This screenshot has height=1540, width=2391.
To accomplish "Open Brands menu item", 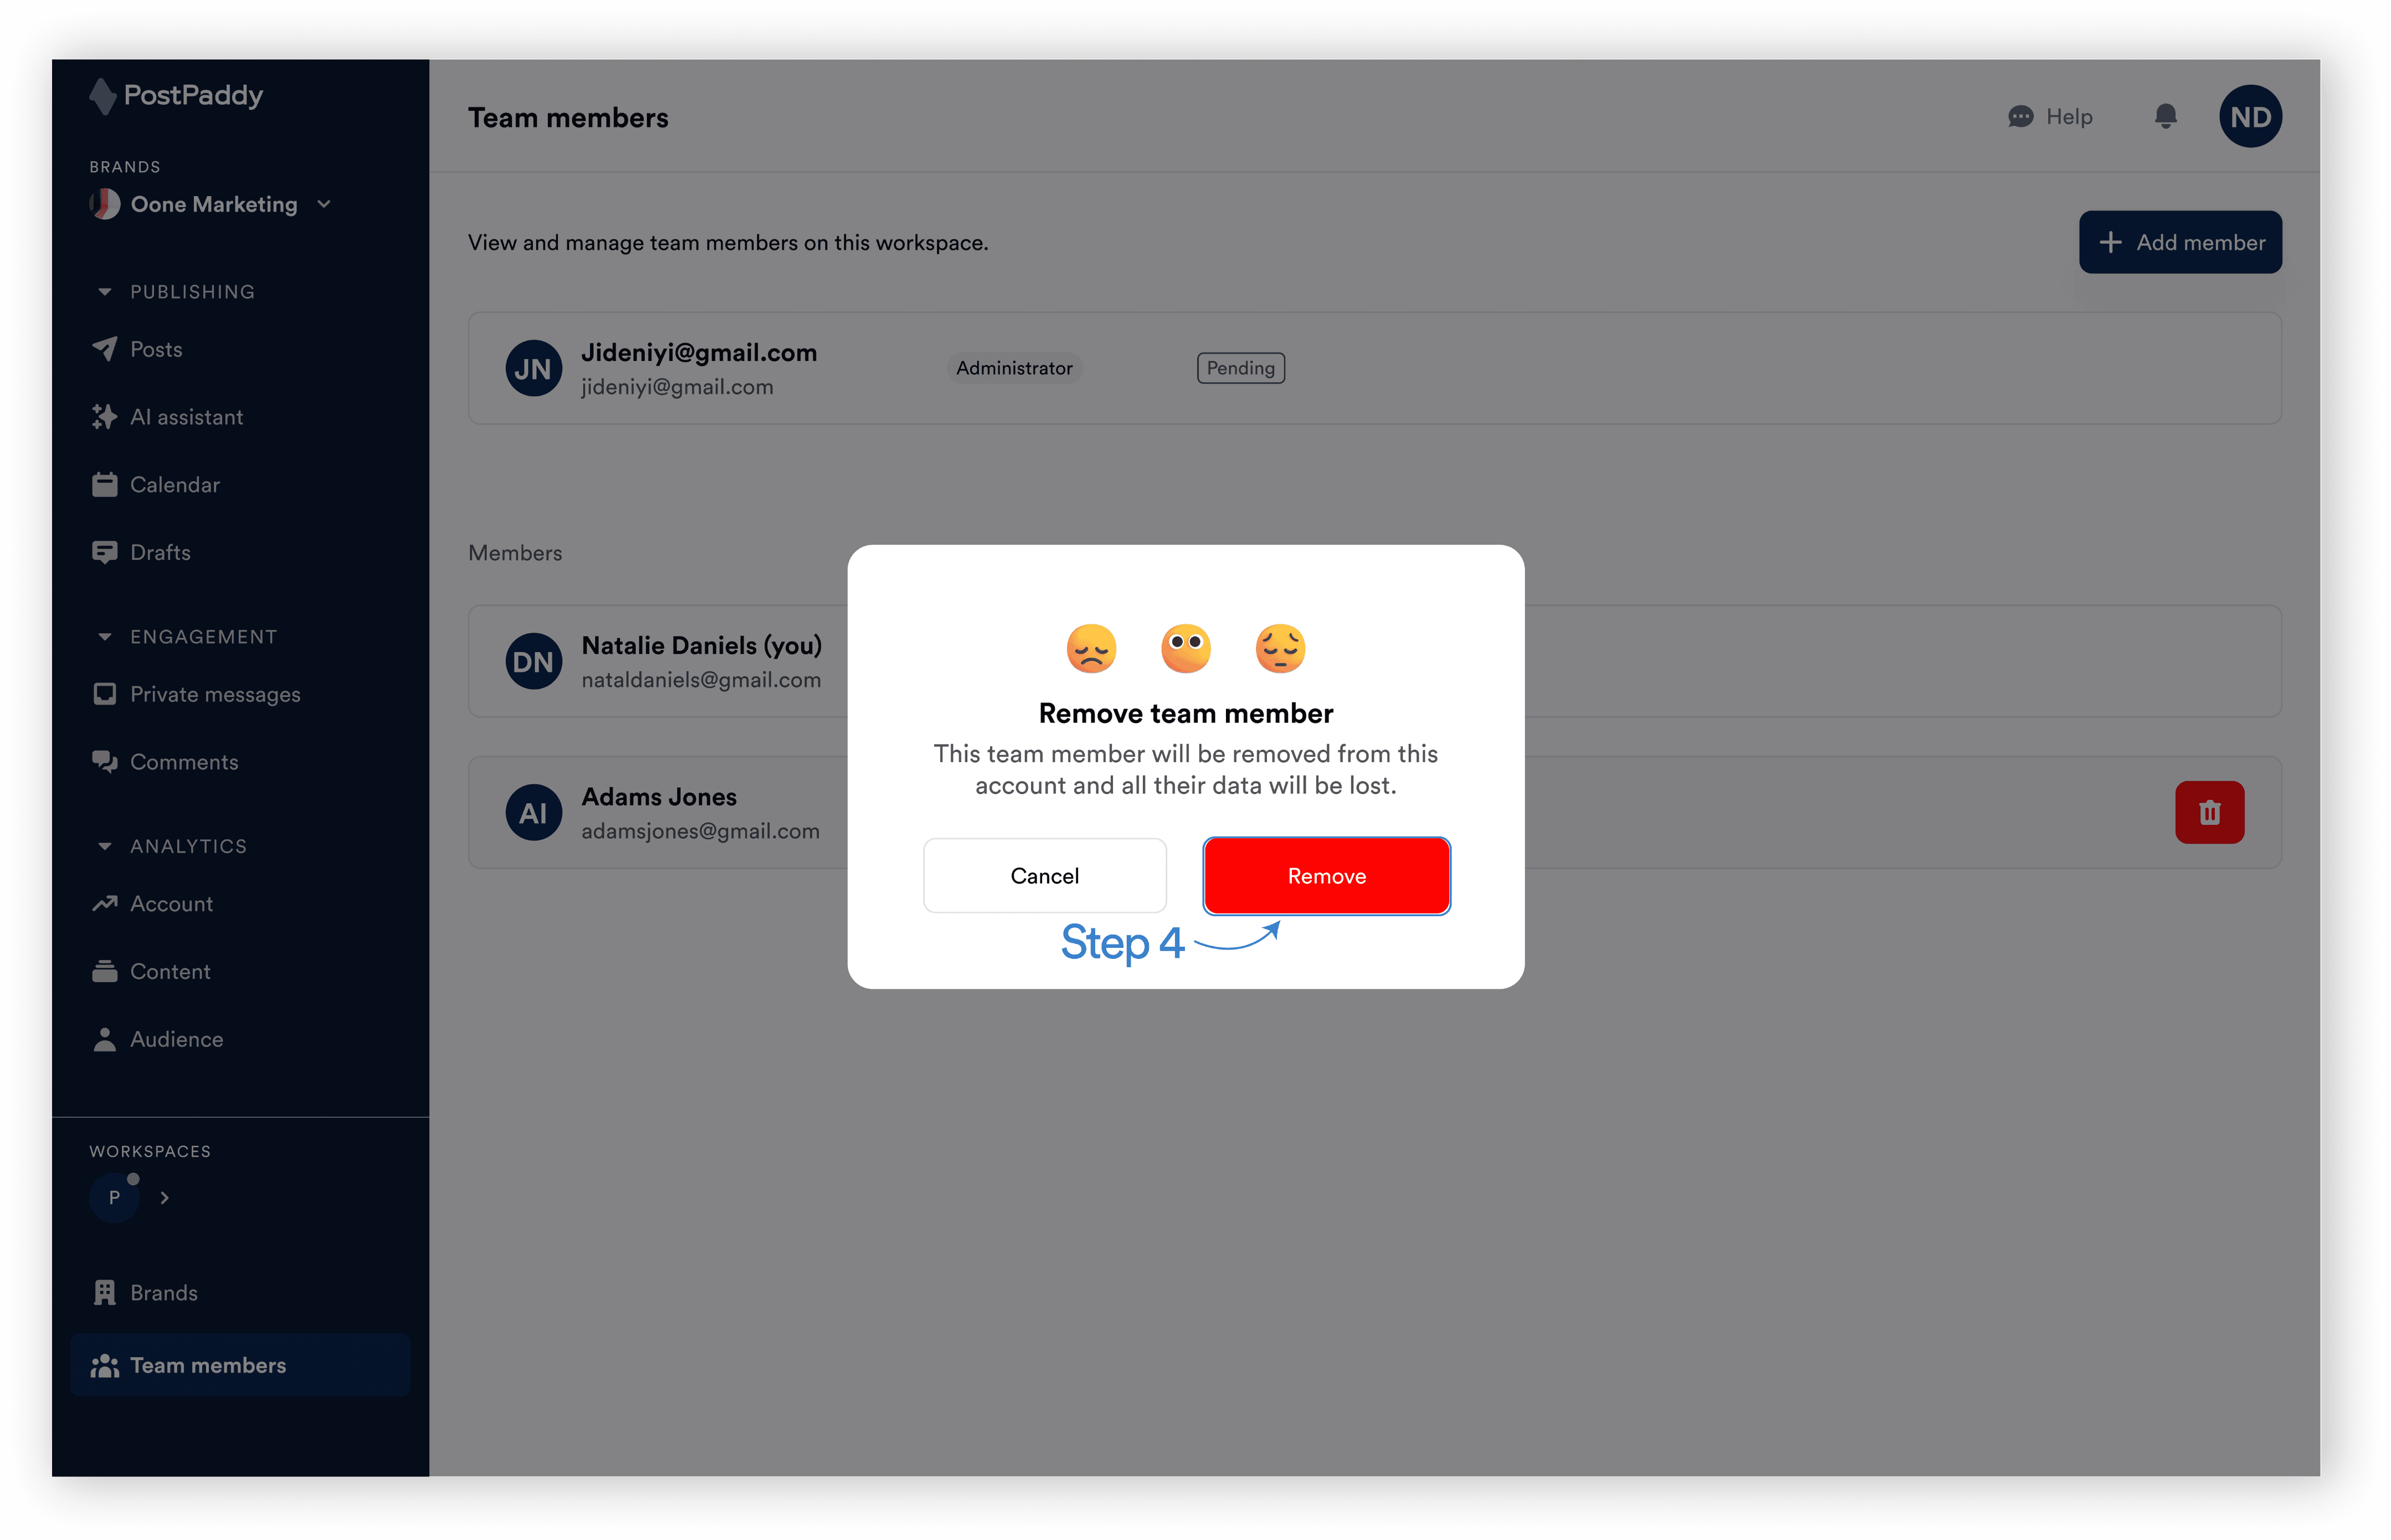I will [x=163, y=1293].
